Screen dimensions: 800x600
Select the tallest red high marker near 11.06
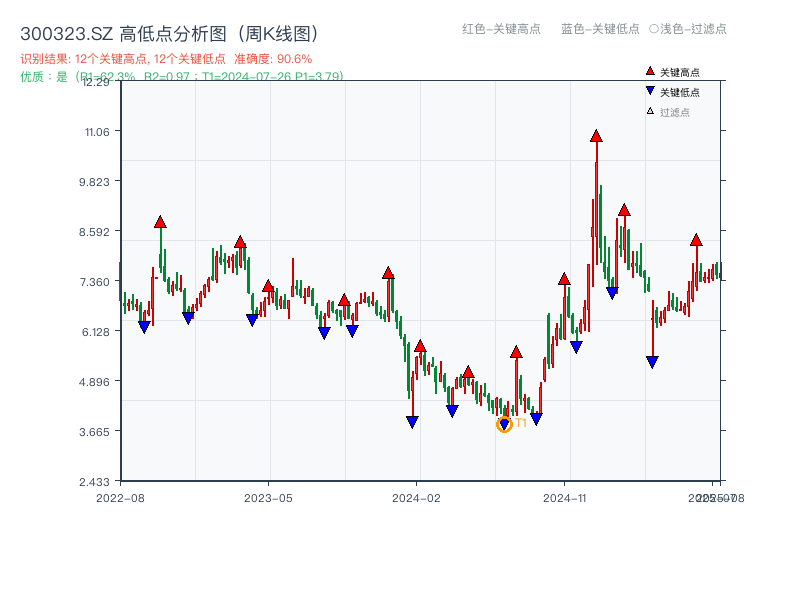point(596,136)
